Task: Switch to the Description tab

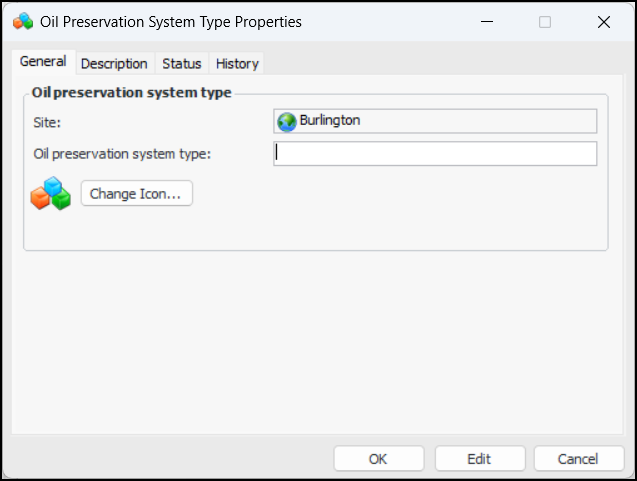Action: pyautogui.click(x=114, y=63)
